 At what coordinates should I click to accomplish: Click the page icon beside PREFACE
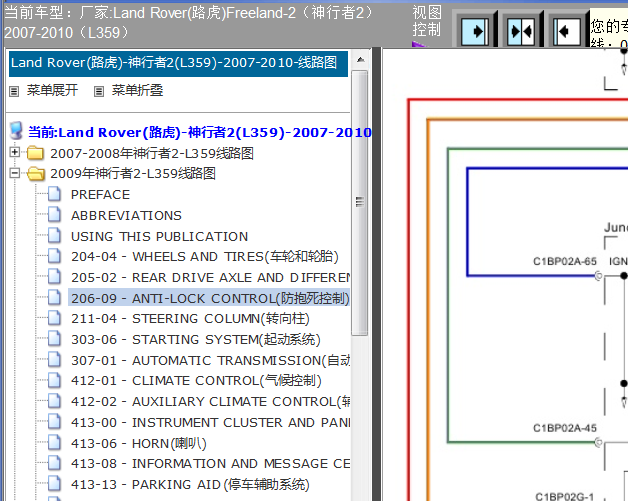tap(54, 194)
